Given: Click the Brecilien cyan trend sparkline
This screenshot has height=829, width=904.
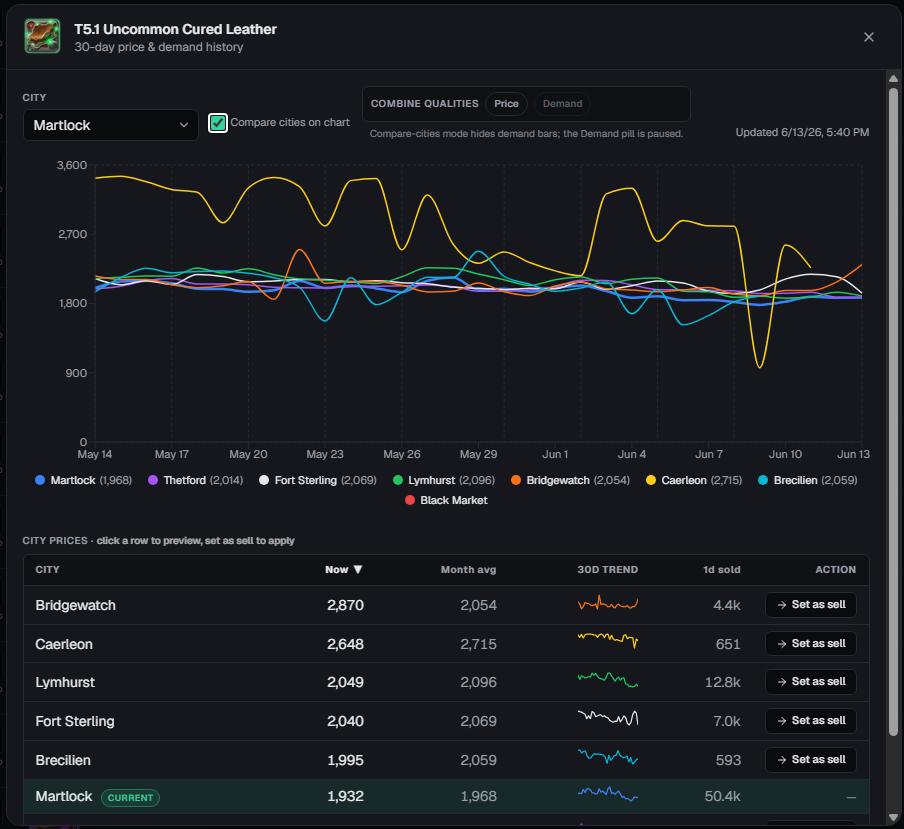Looking at the screenshot, I should 608,756.
